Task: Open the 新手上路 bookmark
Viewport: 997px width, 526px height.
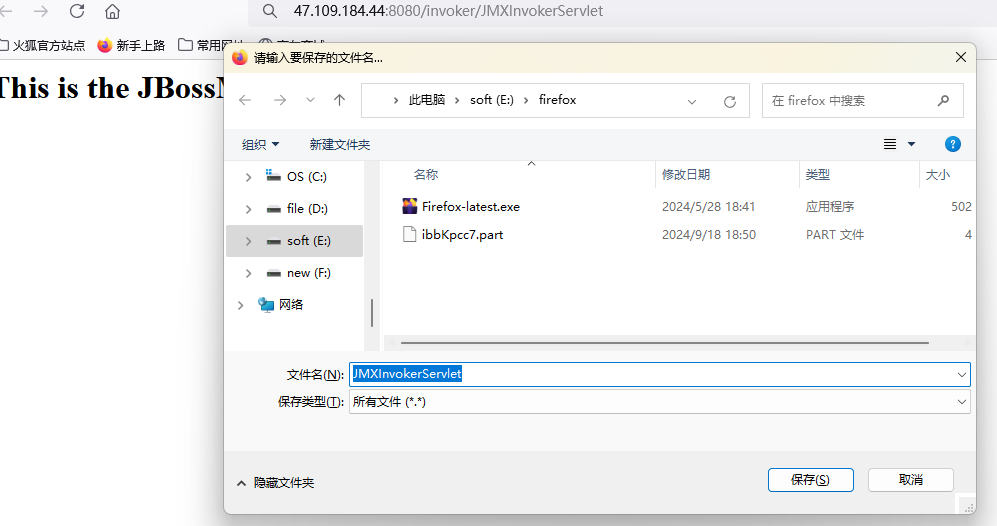Action: [132, 45]
